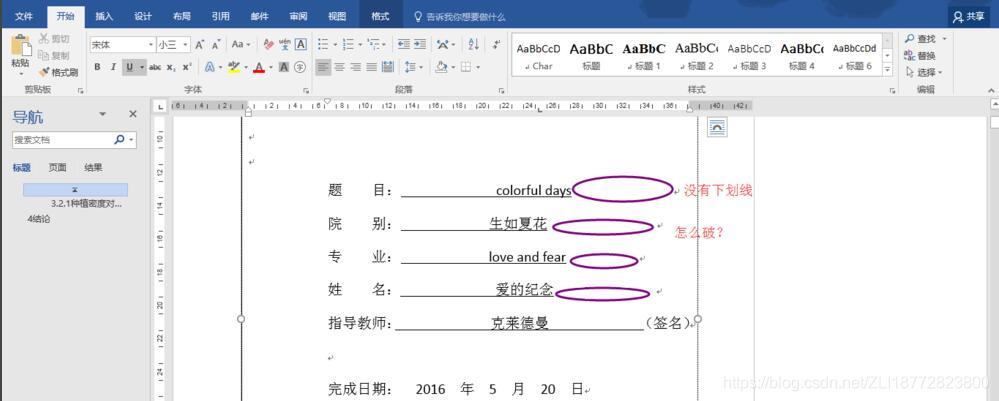The height and width of the screenshot is (401, 999).
Task: Toggle underline formatting with the U button
Action: pos(130,67)
